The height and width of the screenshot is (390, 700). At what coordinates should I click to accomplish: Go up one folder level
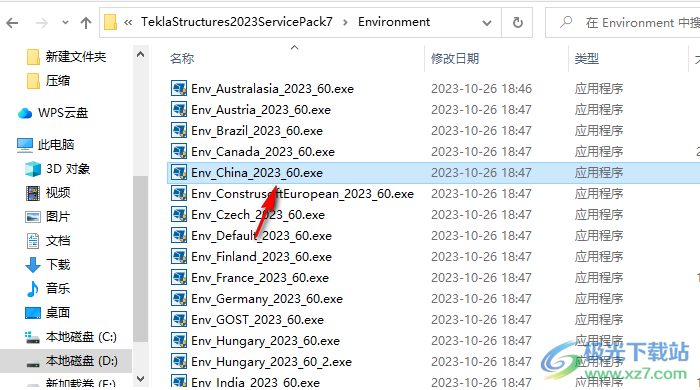pyautogui.click(x=86, y=23)
